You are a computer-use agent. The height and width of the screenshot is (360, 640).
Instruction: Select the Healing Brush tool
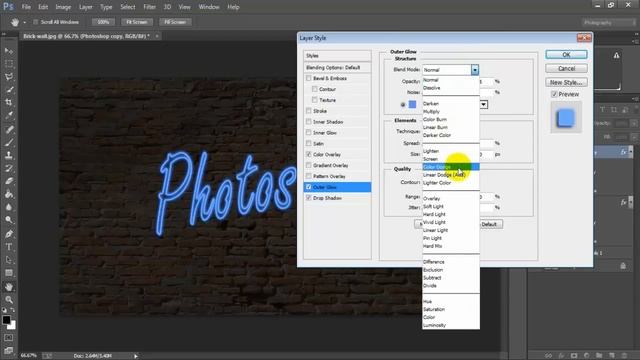(9, 129)
